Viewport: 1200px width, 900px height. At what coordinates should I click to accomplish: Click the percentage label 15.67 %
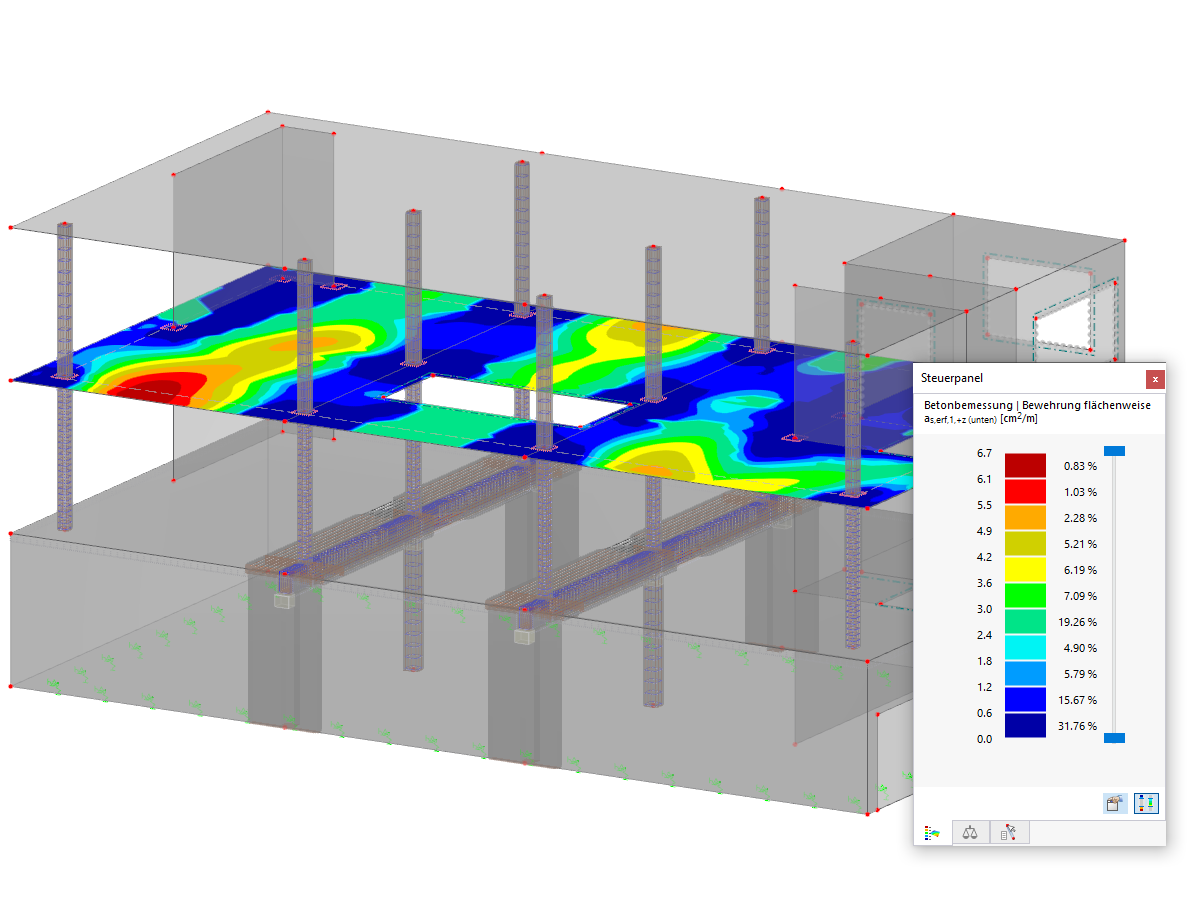(1077, 700)
